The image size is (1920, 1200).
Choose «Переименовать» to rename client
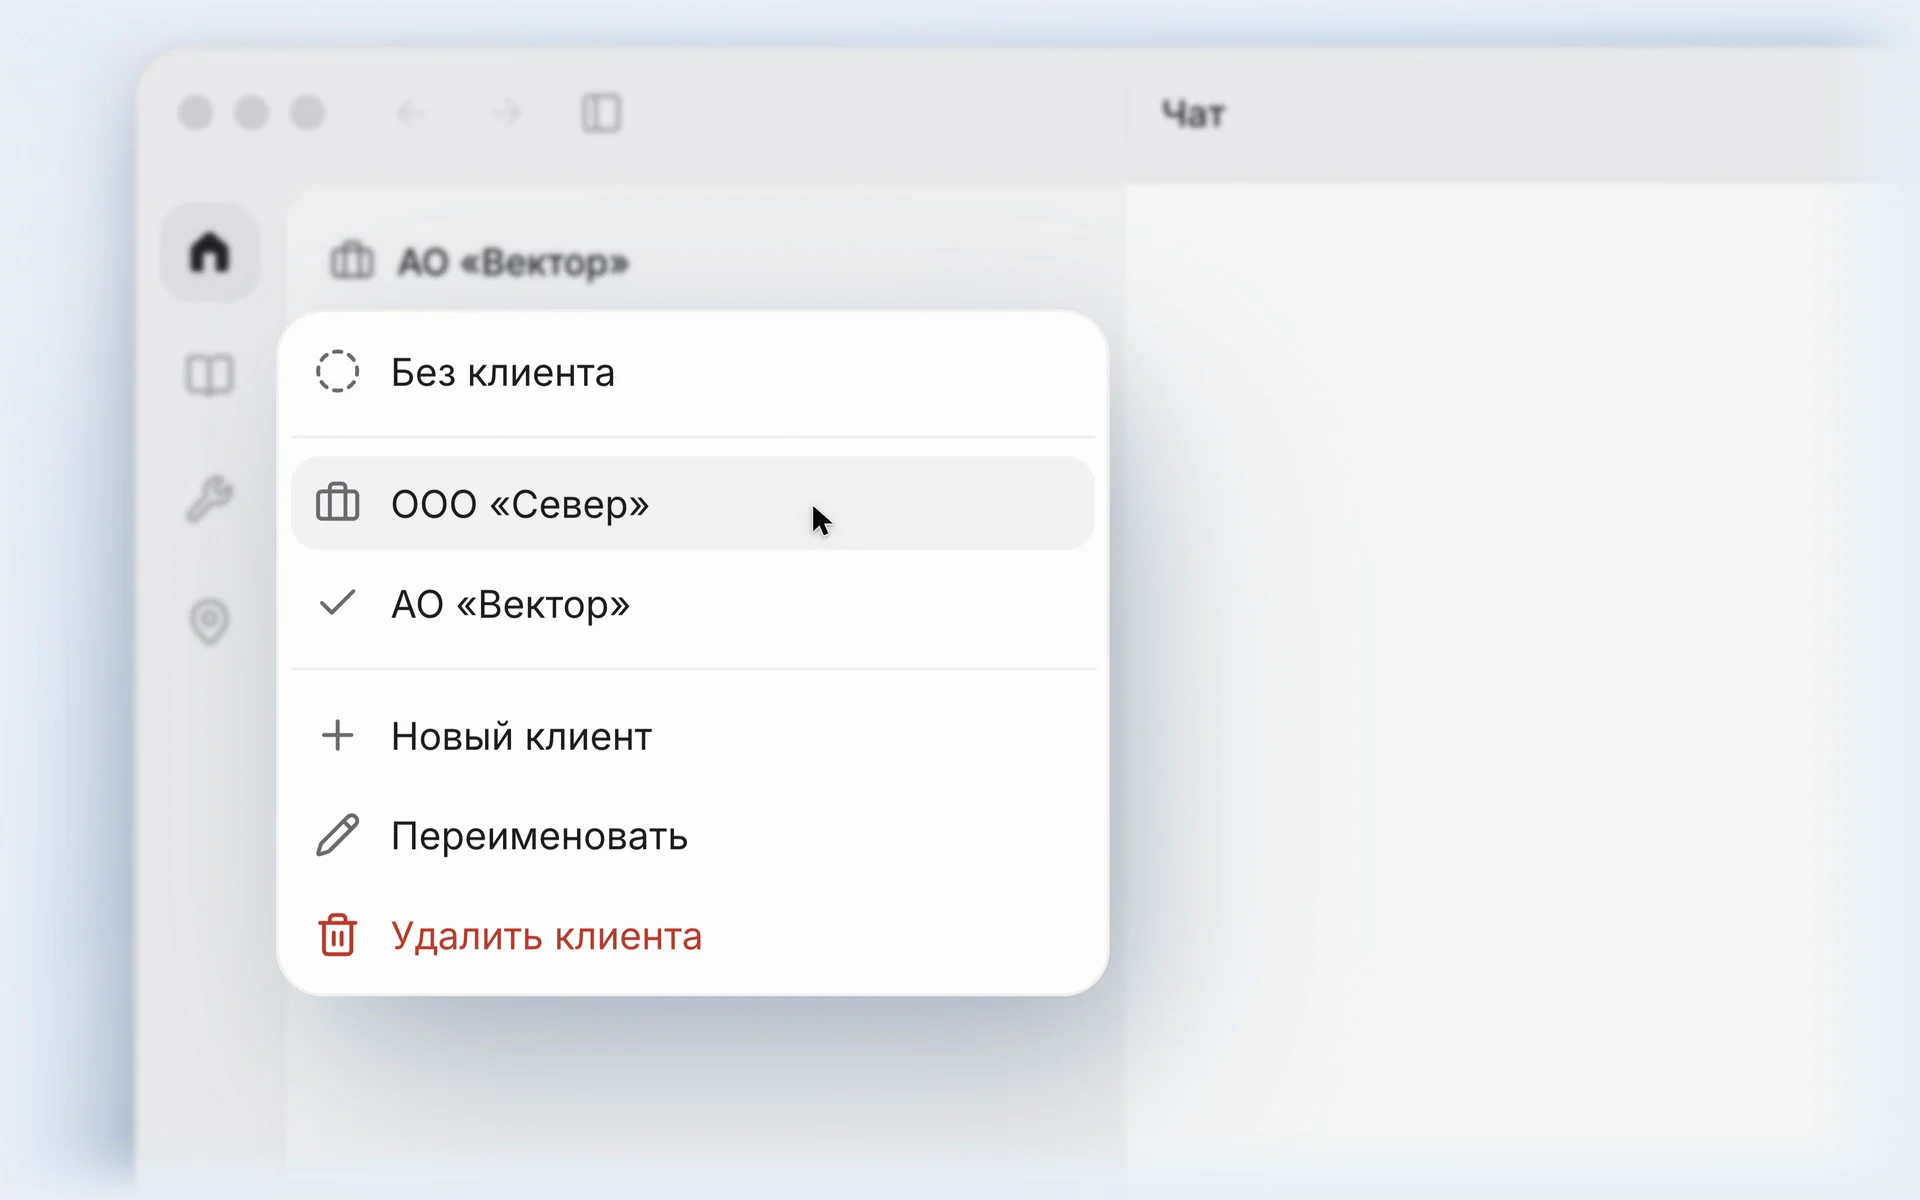point(693,836)
